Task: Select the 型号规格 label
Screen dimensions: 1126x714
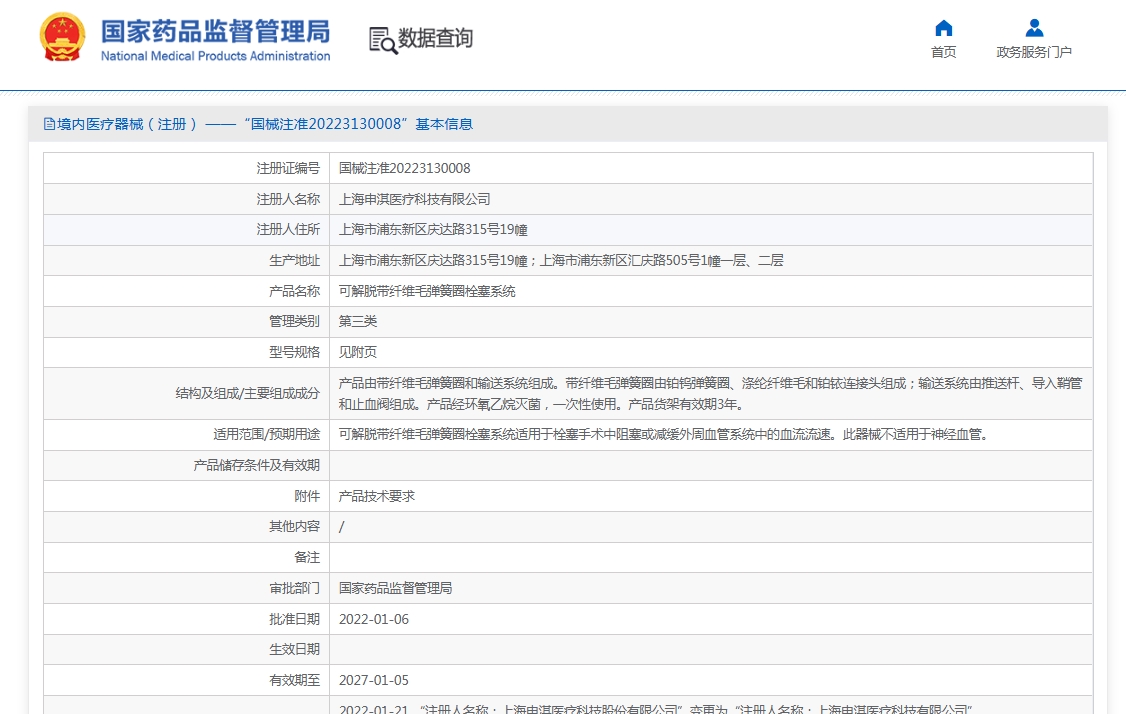Action: pos(294,352)
